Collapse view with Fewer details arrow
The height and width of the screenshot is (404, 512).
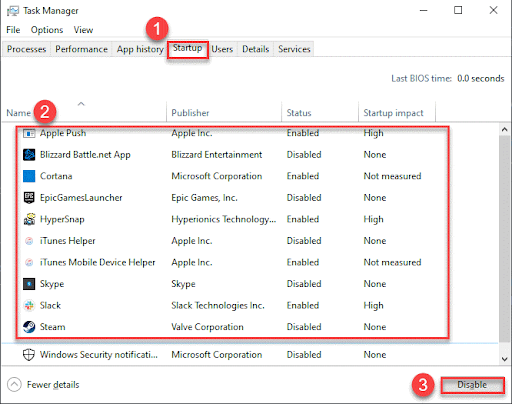tap(14, 385)
